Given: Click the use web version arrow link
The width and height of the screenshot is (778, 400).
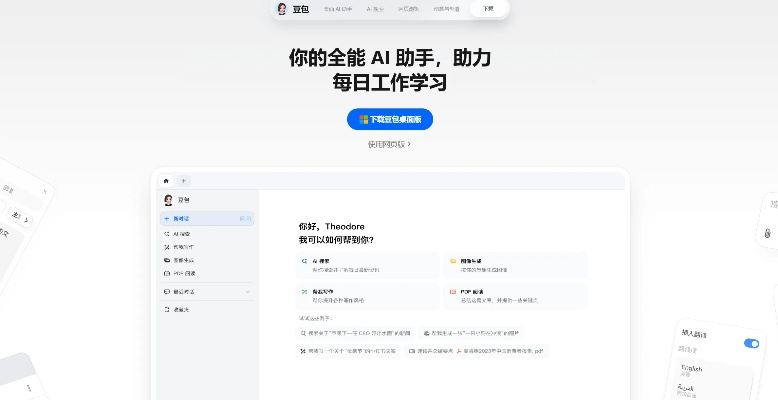Looking at the screenshot, I should 389,144.
